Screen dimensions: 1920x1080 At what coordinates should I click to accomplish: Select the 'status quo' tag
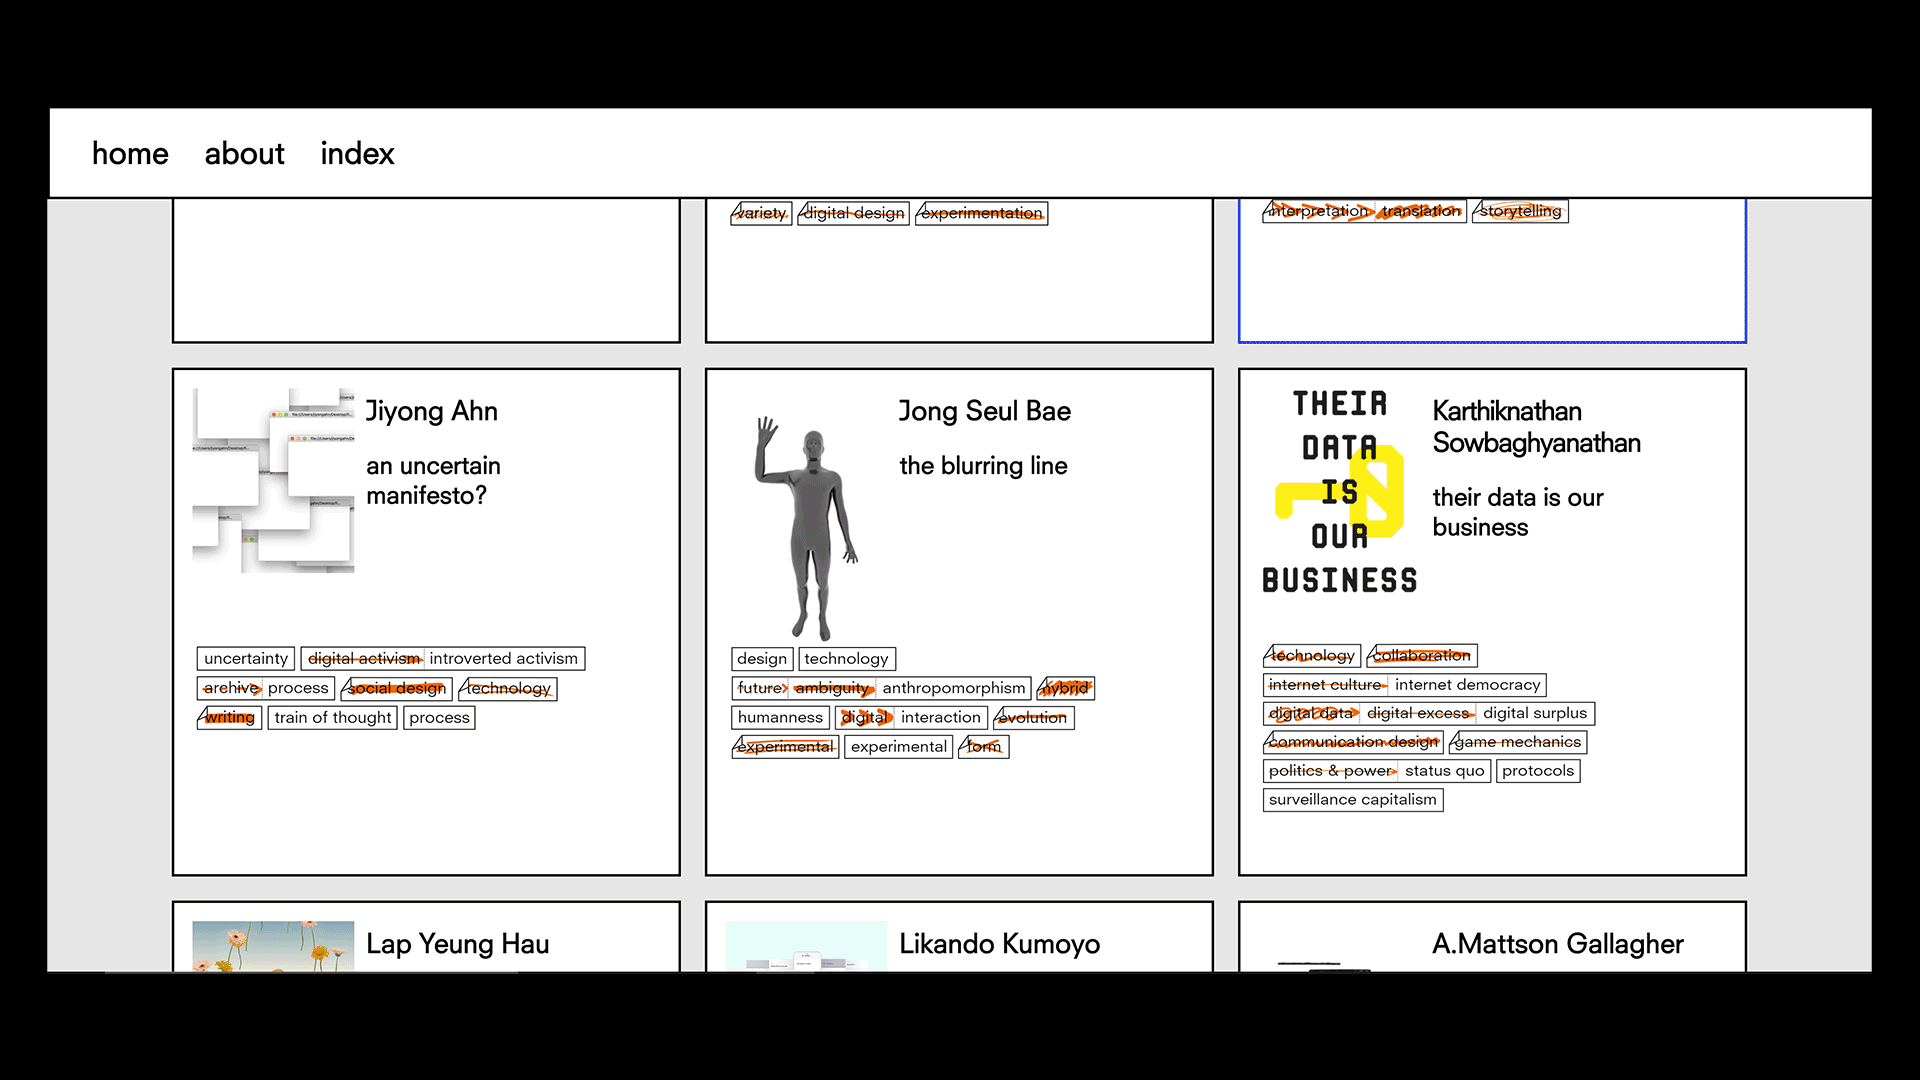[1444, 771]
